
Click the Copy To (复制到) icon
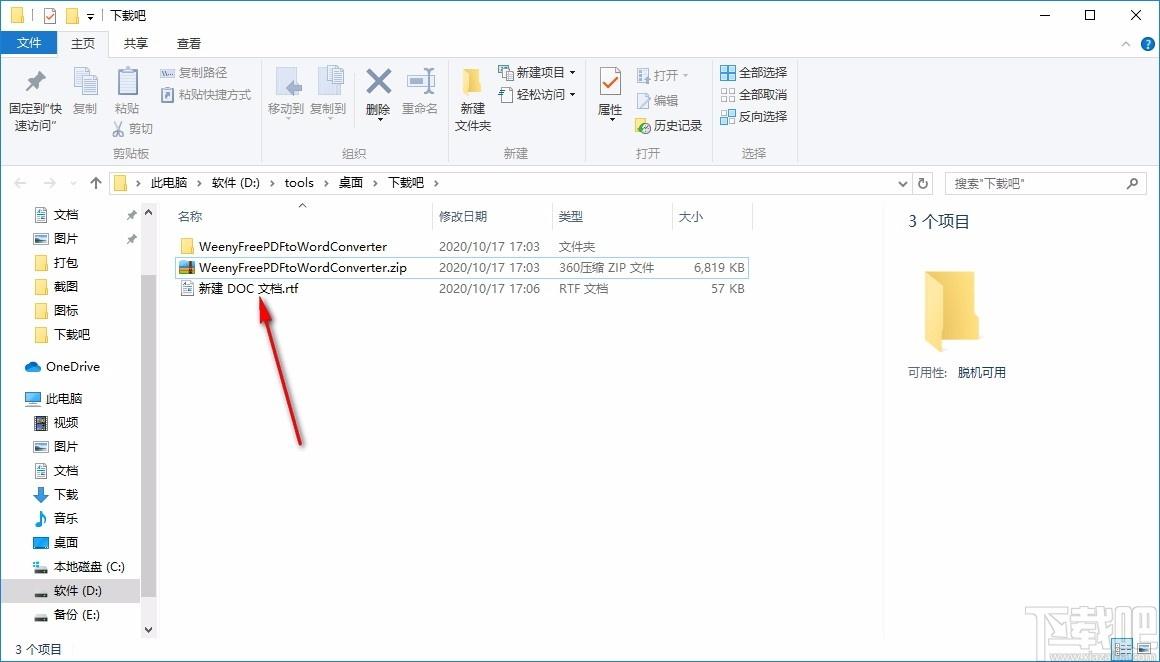click(330, 81)
